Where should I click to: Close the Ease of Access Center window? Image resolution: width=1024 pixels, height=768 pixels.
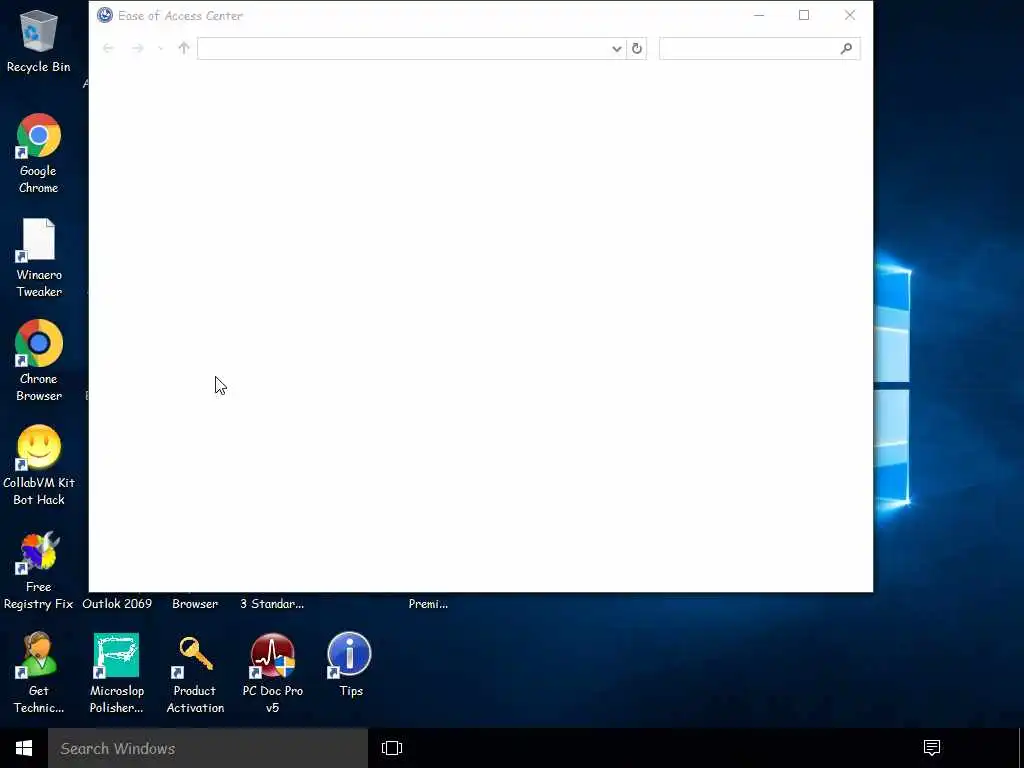[x=850, y=15]
